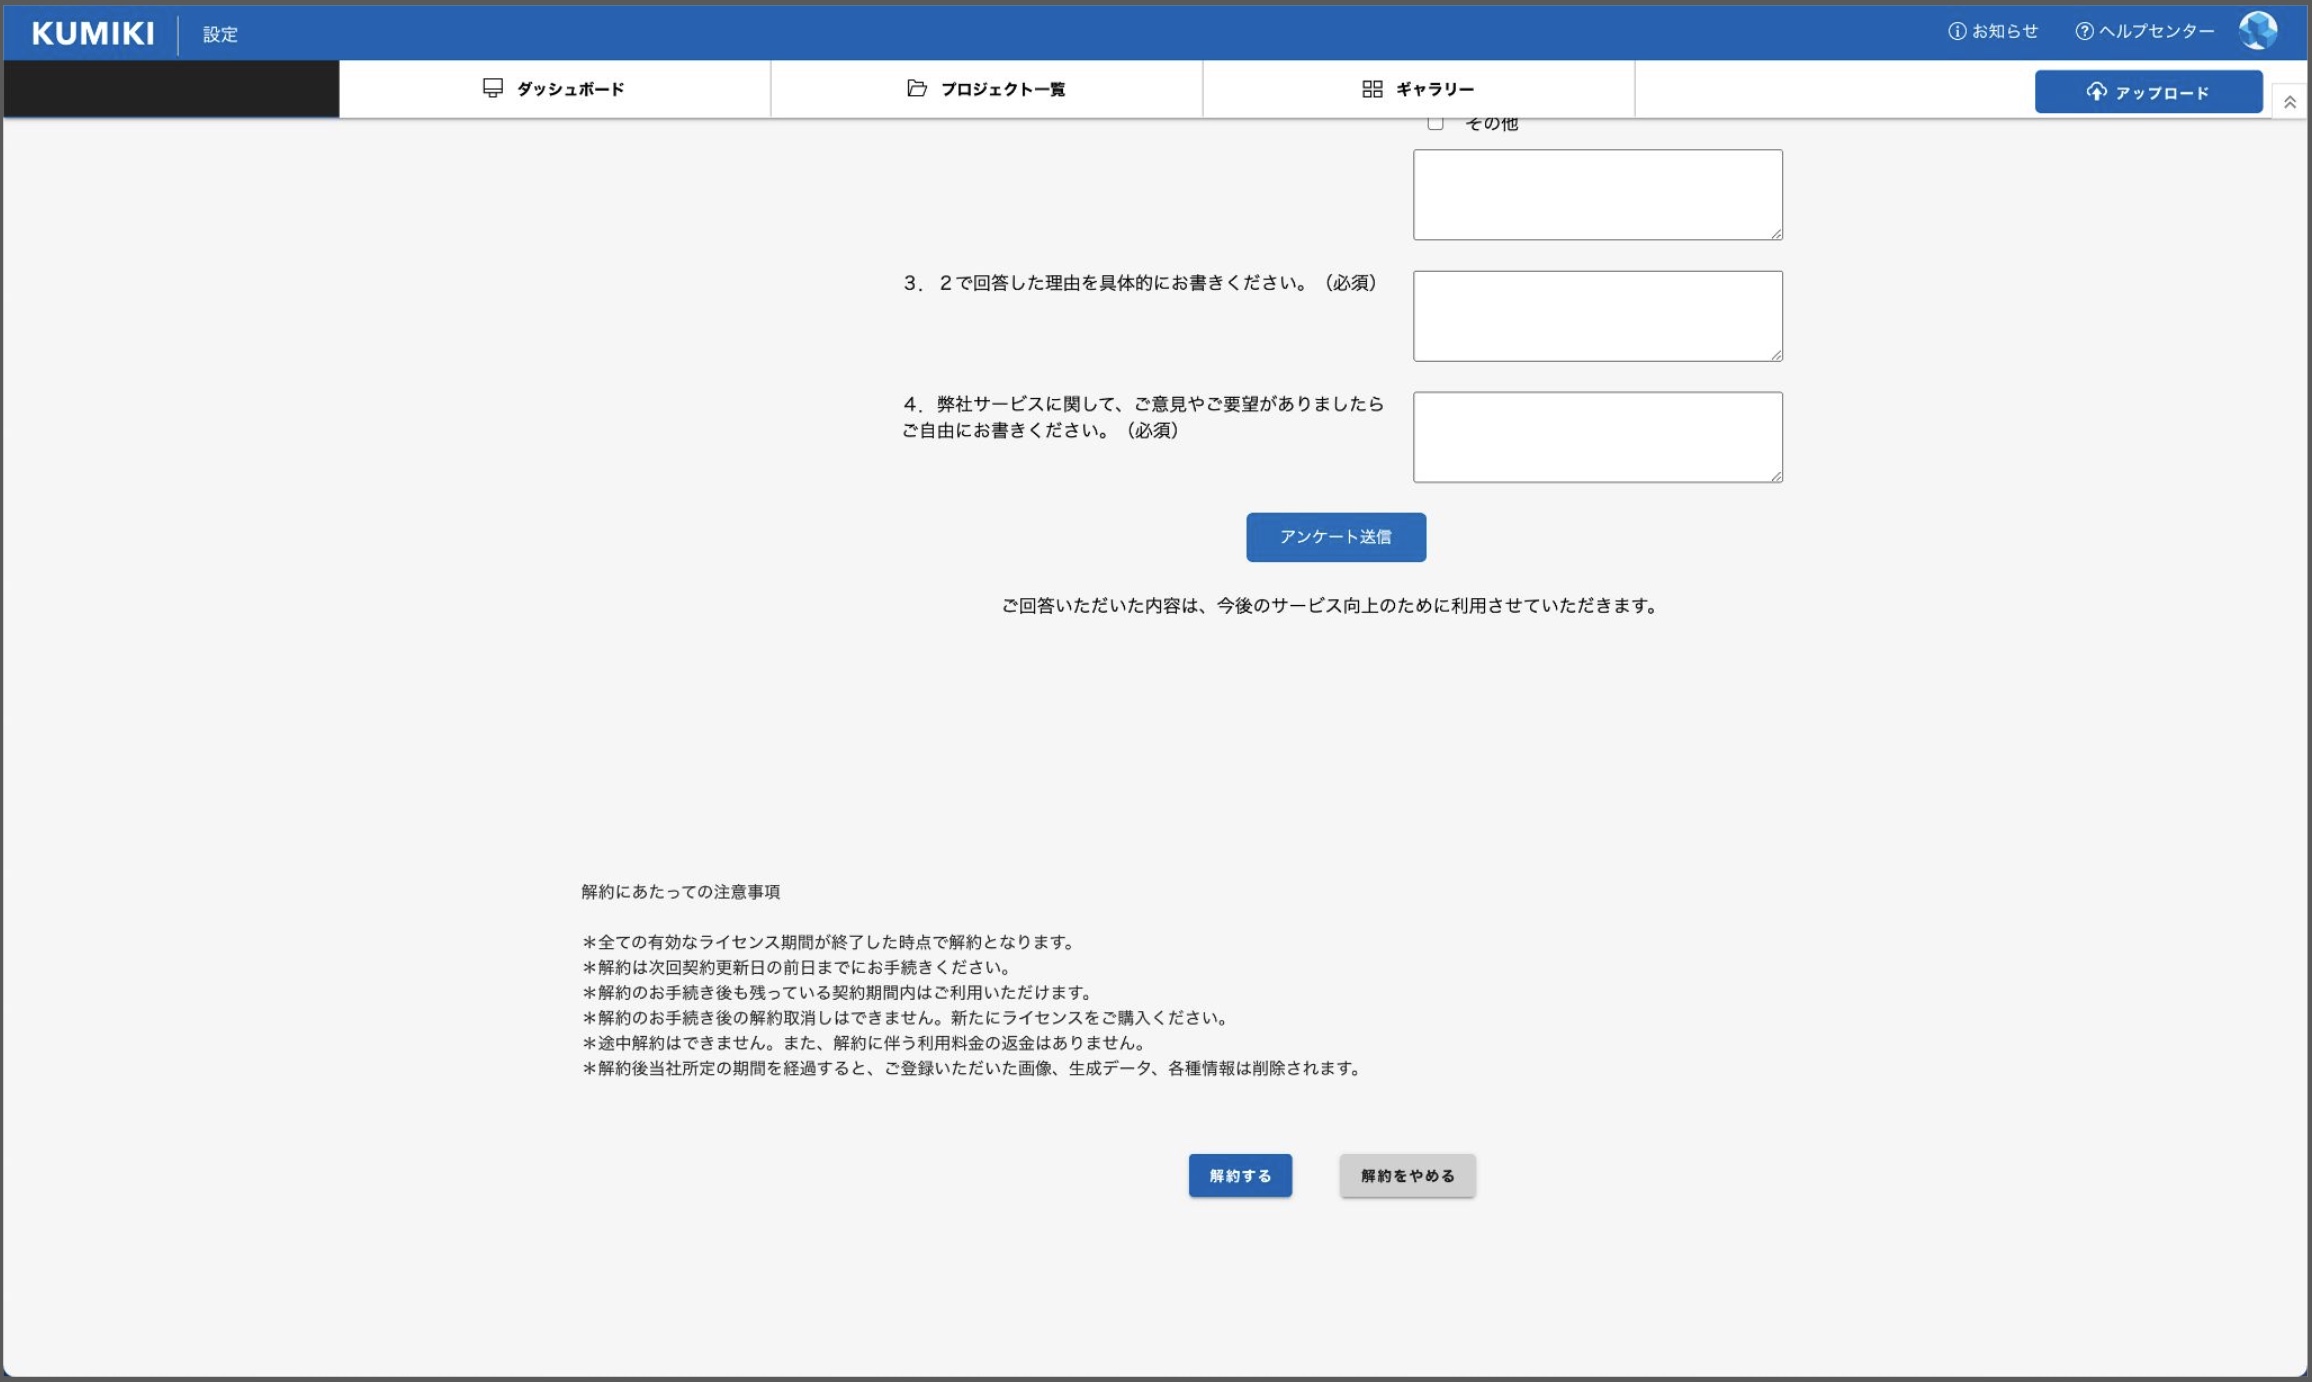
Task: Click the KUMIKI logo
Action: [x=93, y=33]
